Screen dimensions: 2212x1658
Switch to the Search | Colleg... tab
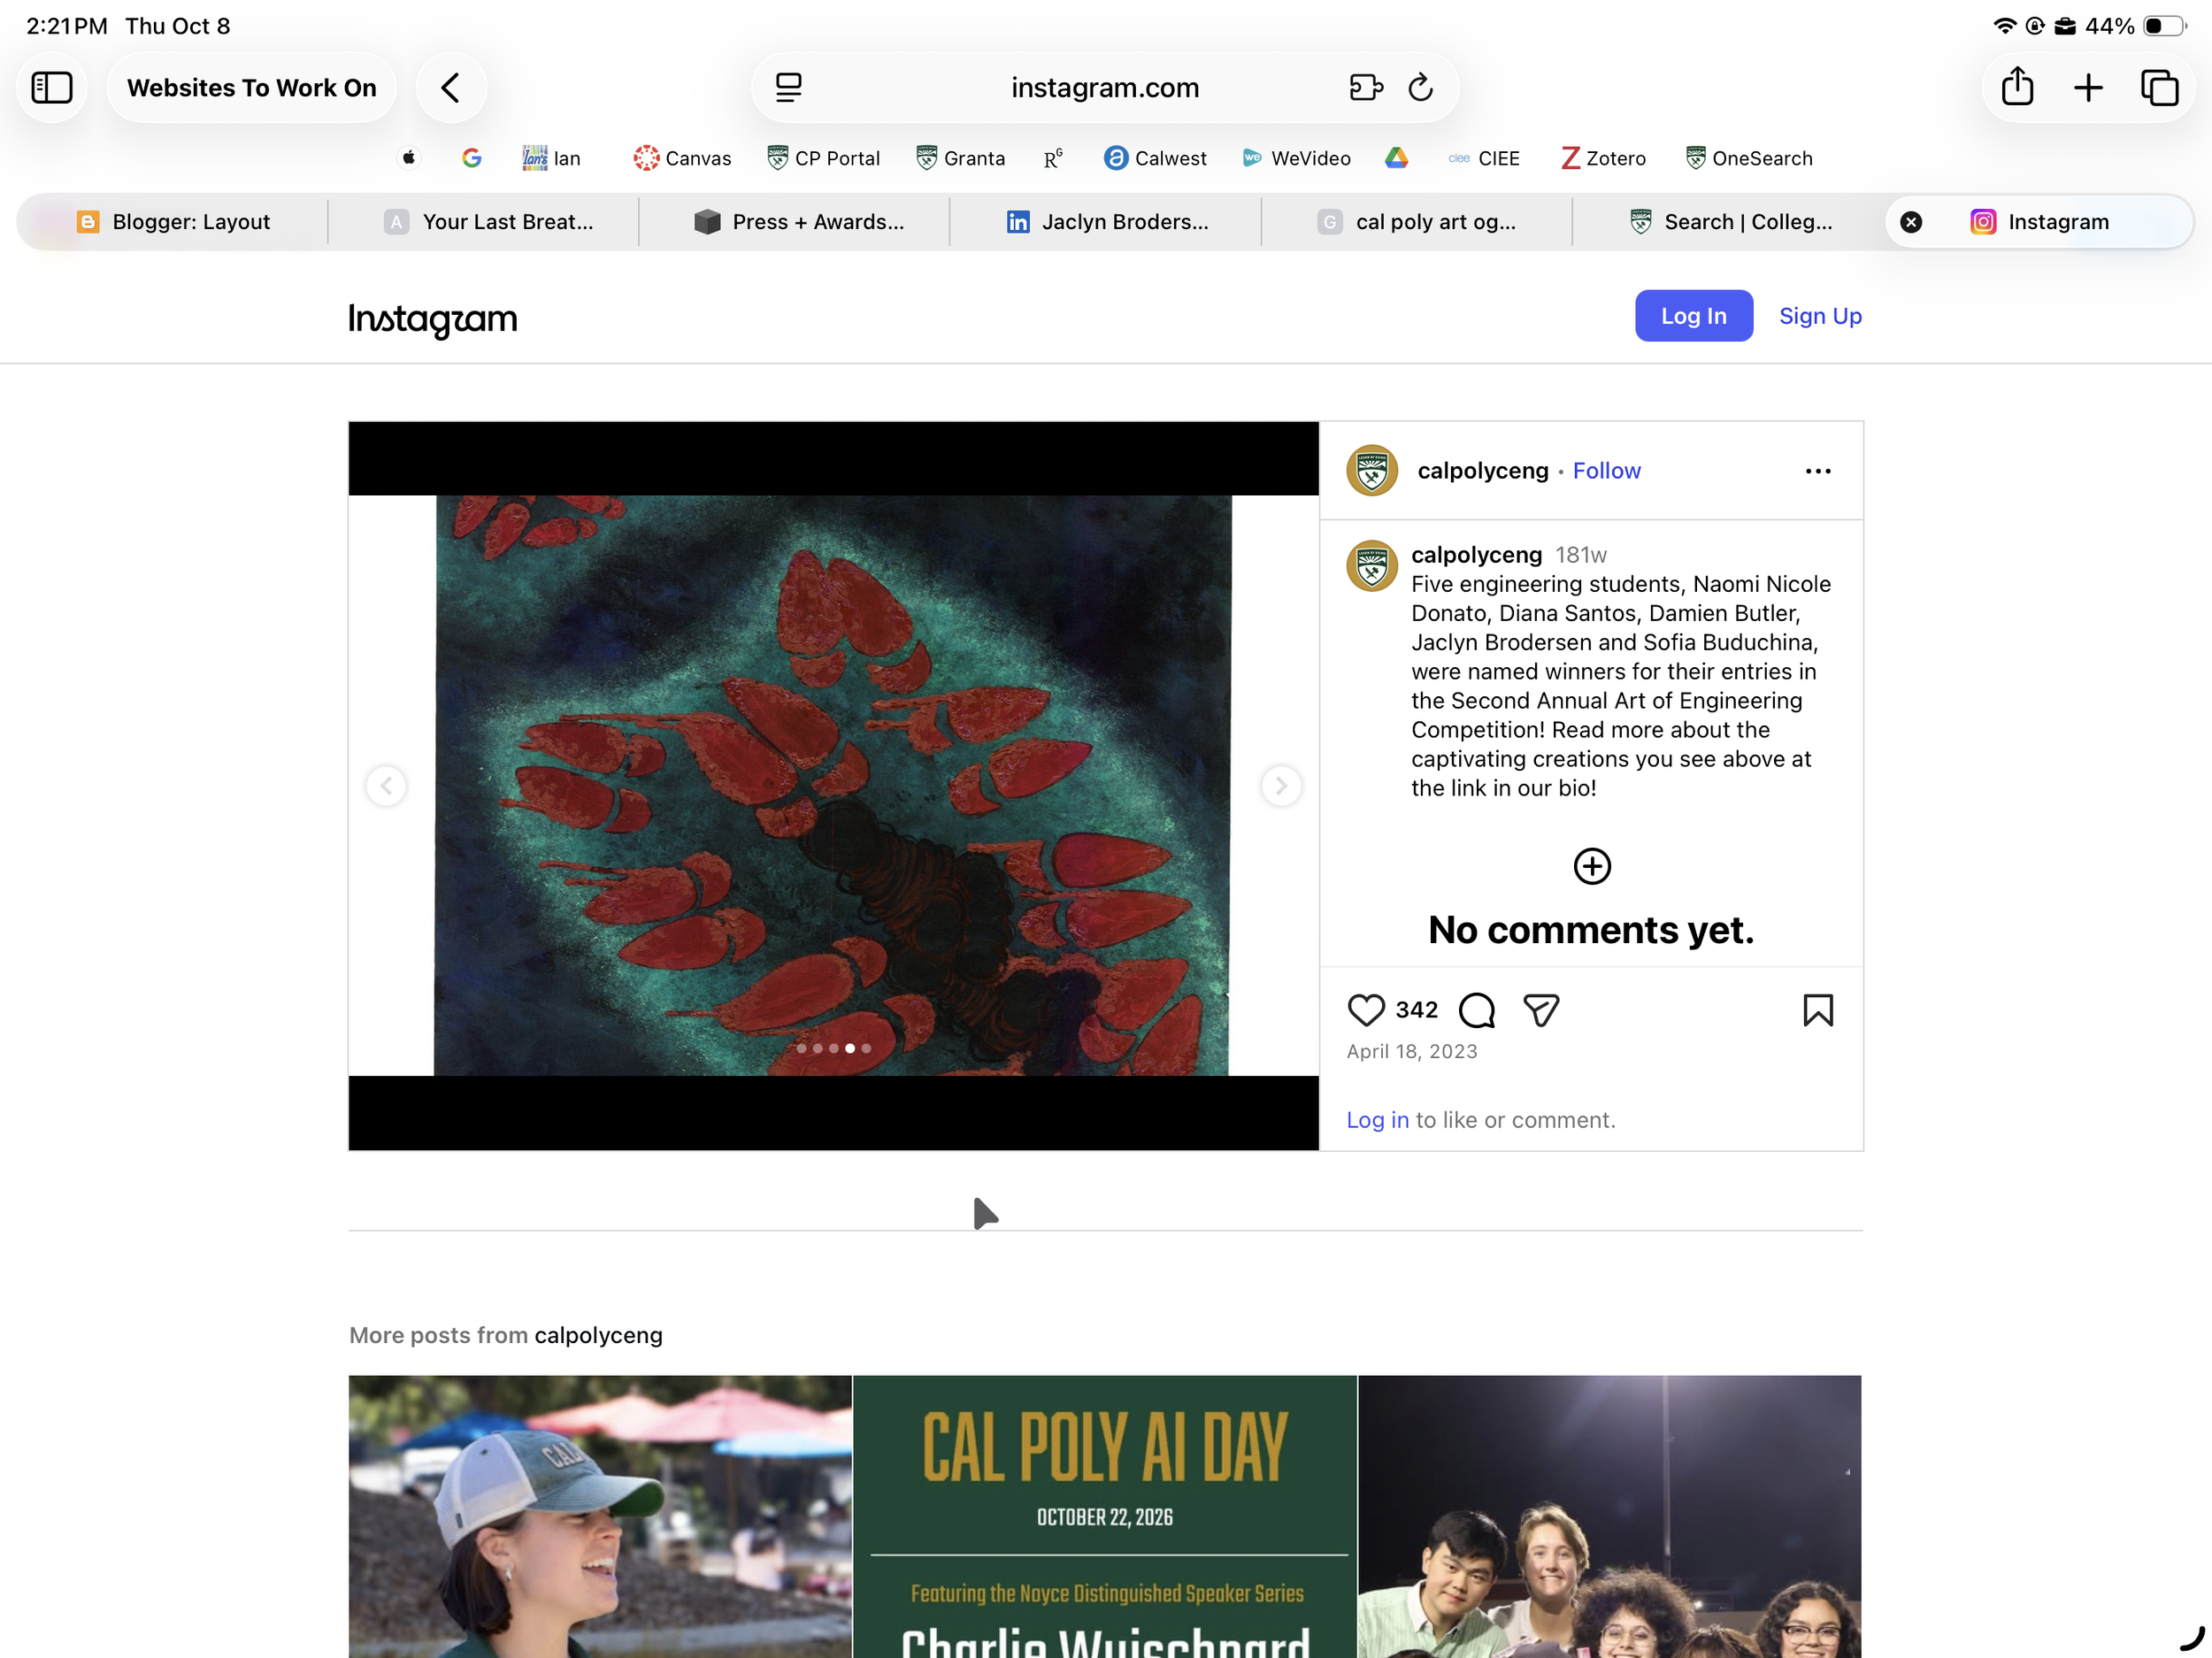click(x=1731, y=222)
